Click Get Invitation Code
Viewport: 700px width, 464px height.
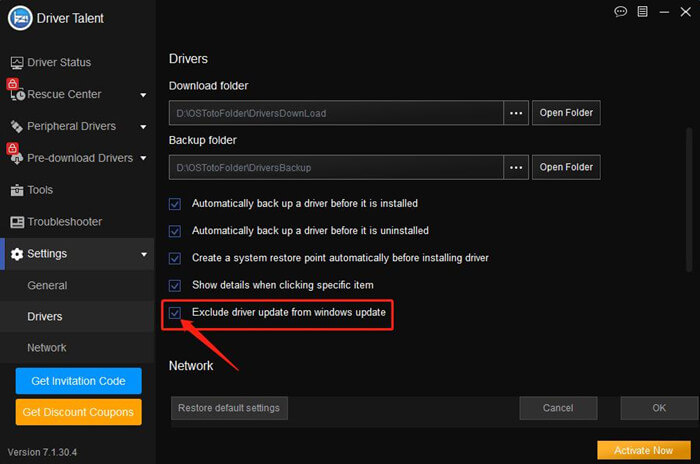79,381
